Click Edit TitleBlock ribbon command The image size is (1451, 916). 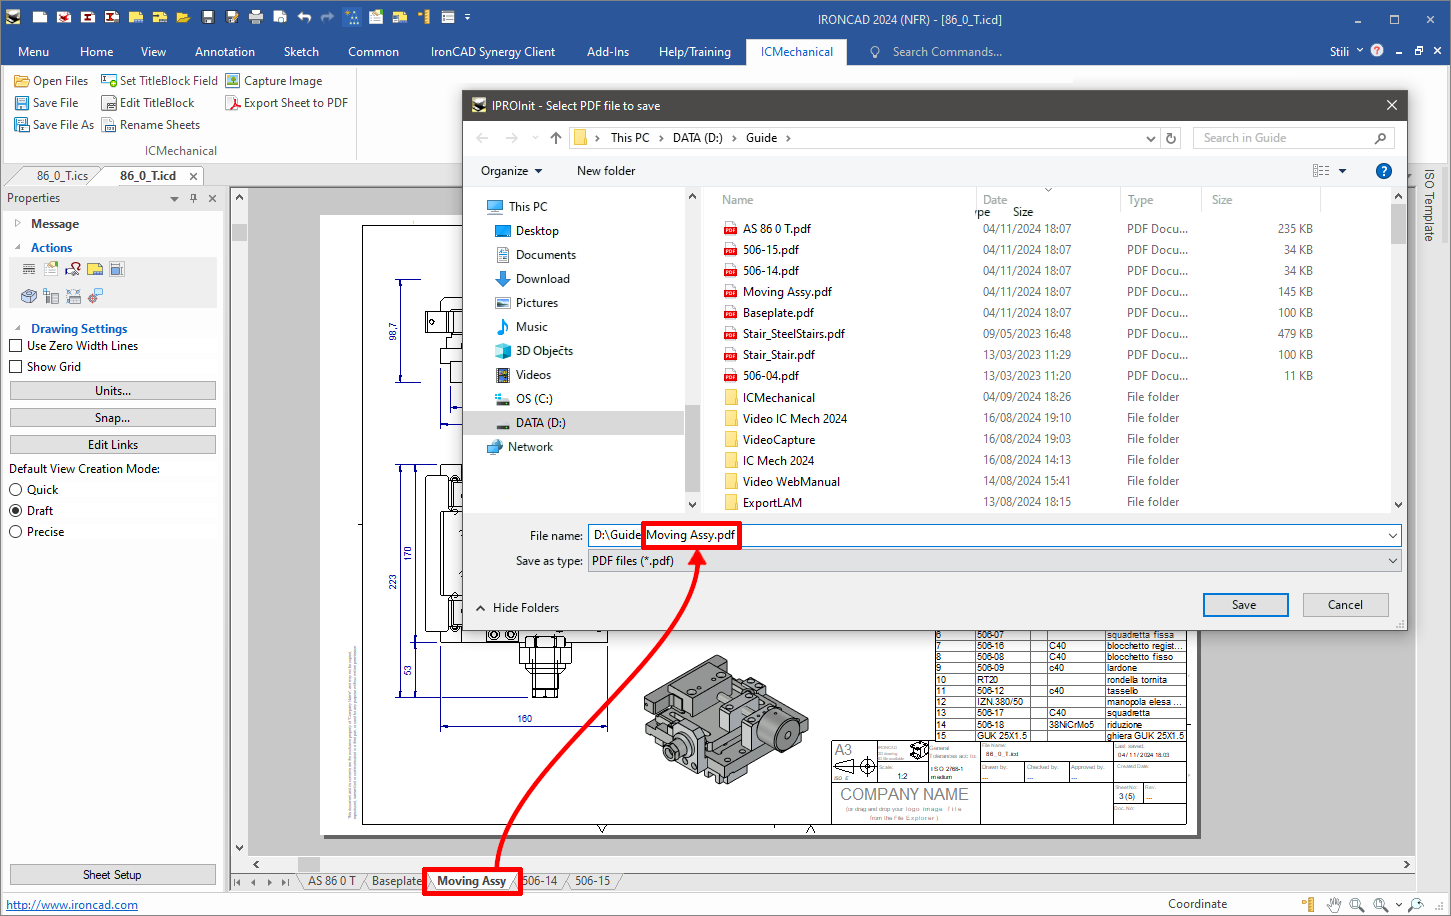coord(148,103)
